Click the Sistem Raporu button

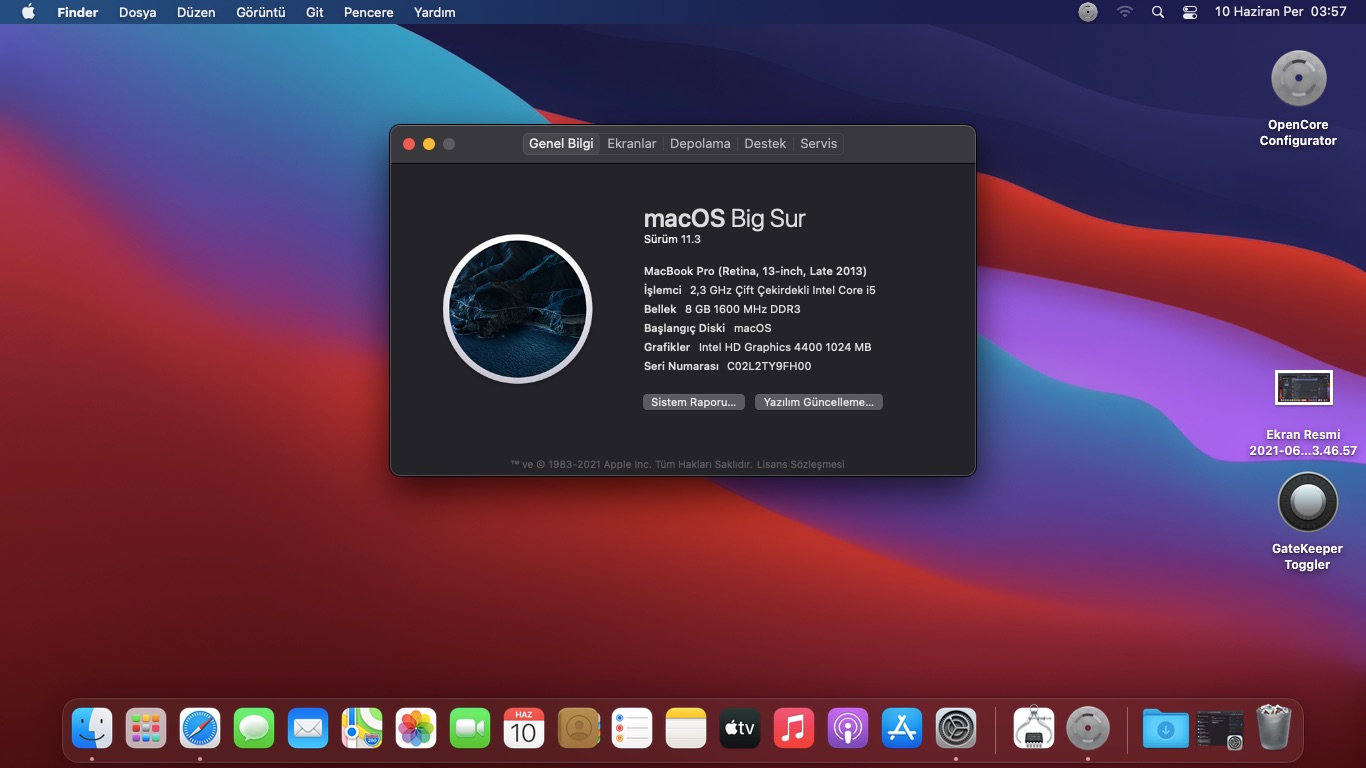point(695,402)
